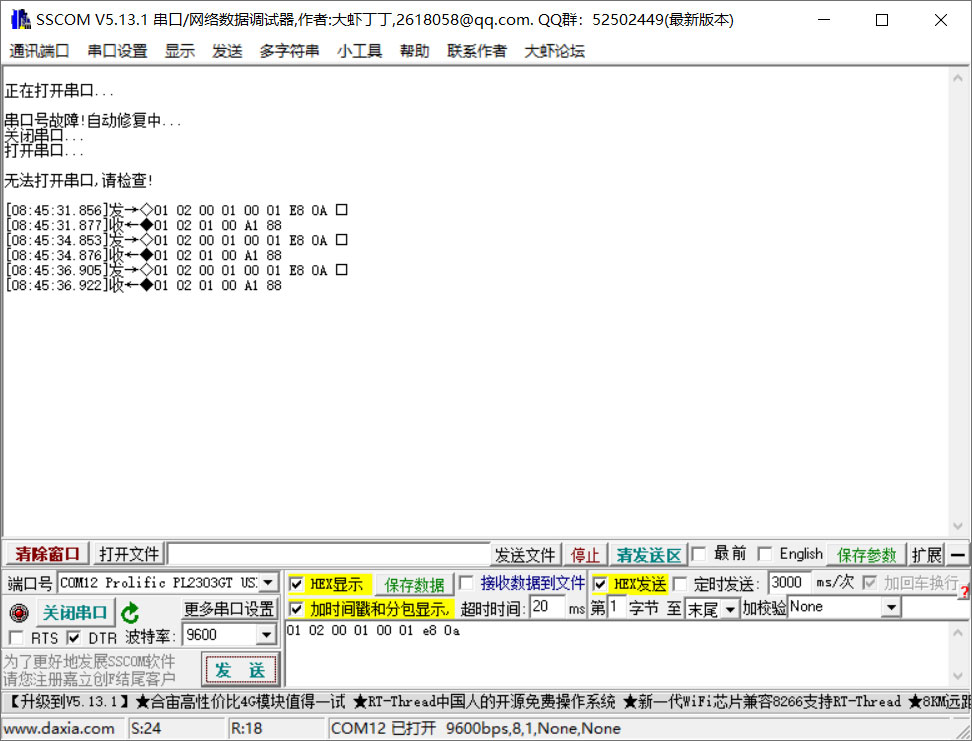Enable the RTS checkbox
The height and width of the screenshot is (741, 972).
coord(16,637)
